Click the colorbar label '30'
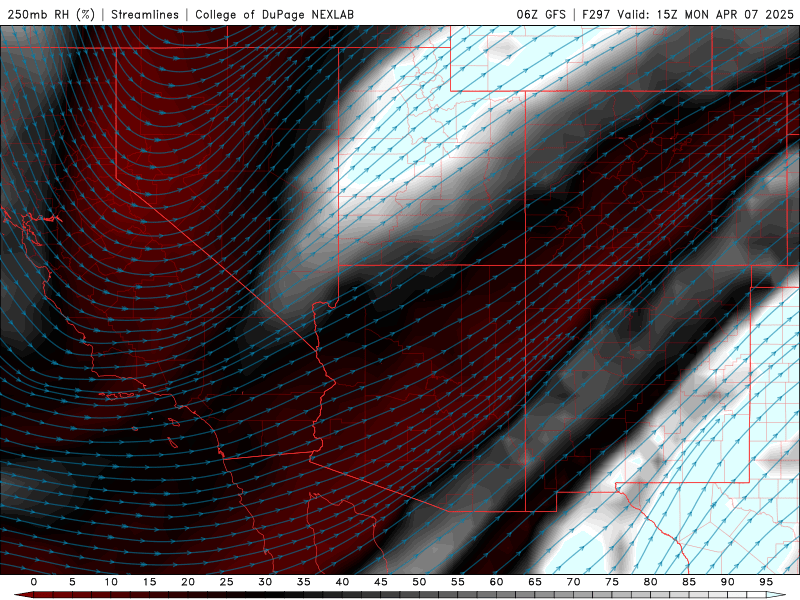 pos(265,582)
